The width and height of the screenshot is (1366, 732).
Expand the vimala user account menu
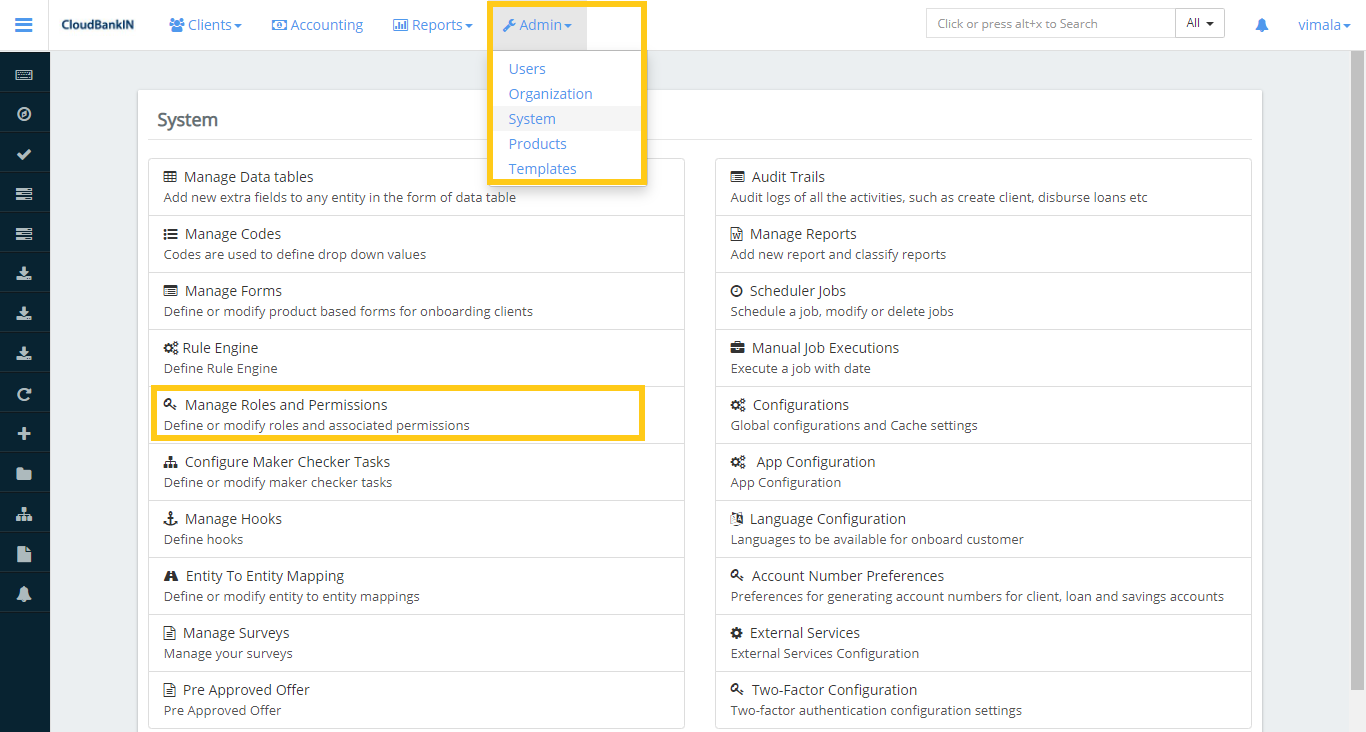coord(1323,24)
